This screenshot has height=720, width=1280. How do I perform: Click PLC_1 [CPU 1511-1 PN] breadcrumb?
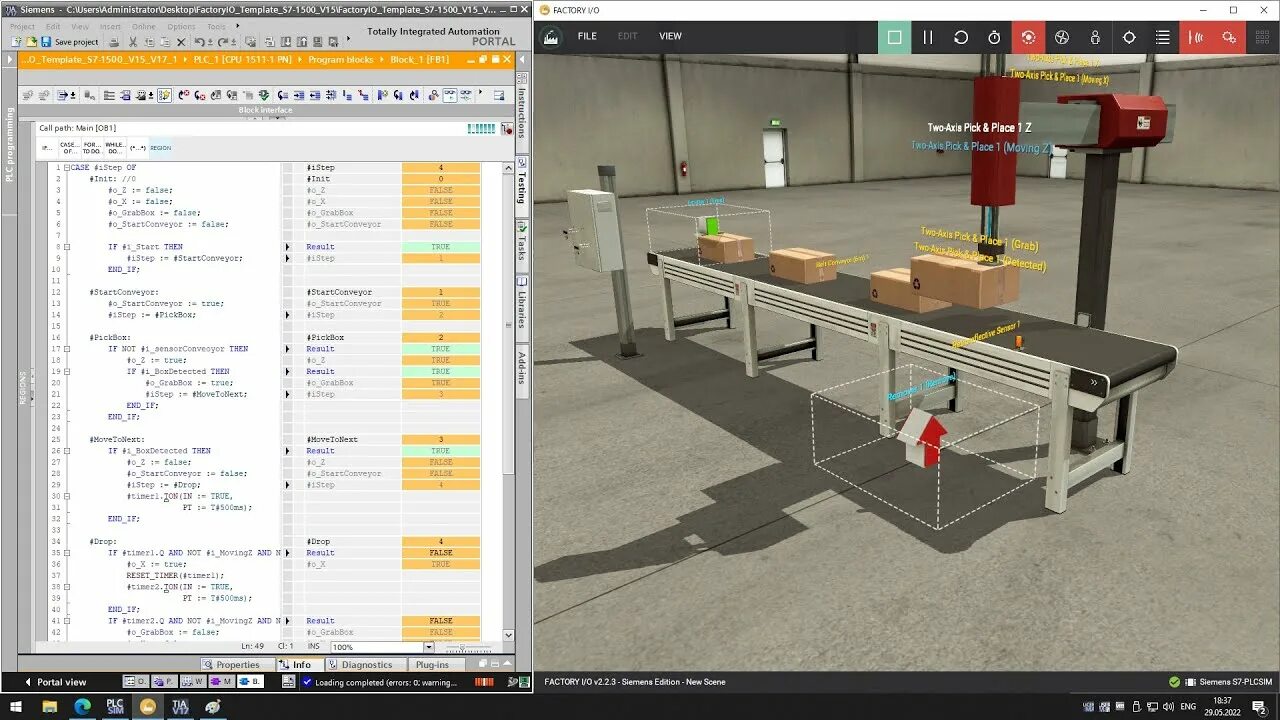(x=242, y=60)
